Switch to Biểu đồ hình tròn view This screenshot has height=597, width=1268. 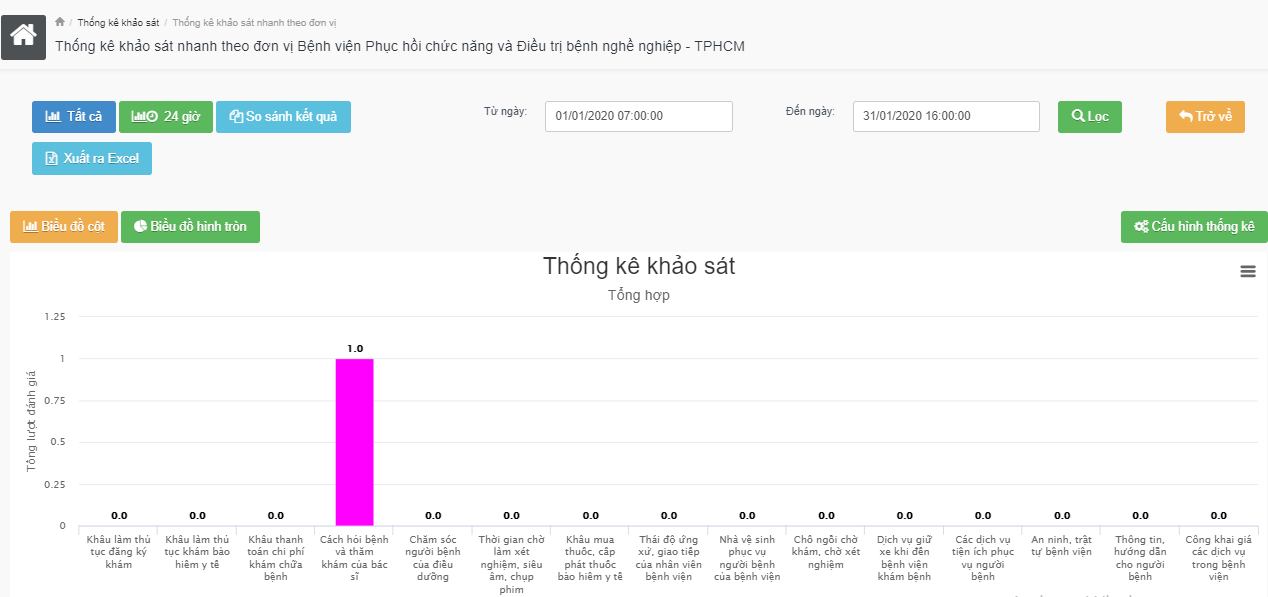(x=190, y=227)
